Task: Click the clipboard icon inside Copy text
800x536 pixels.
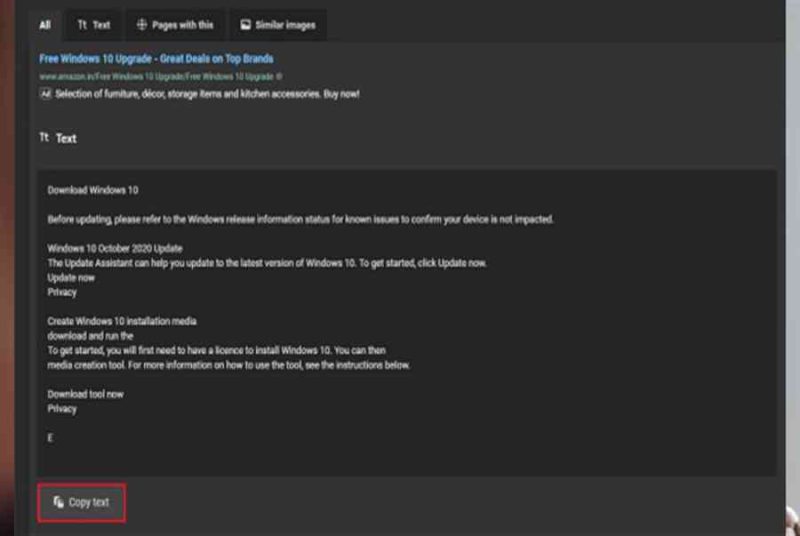Action: pyautogui.click(x=59, y=502)
